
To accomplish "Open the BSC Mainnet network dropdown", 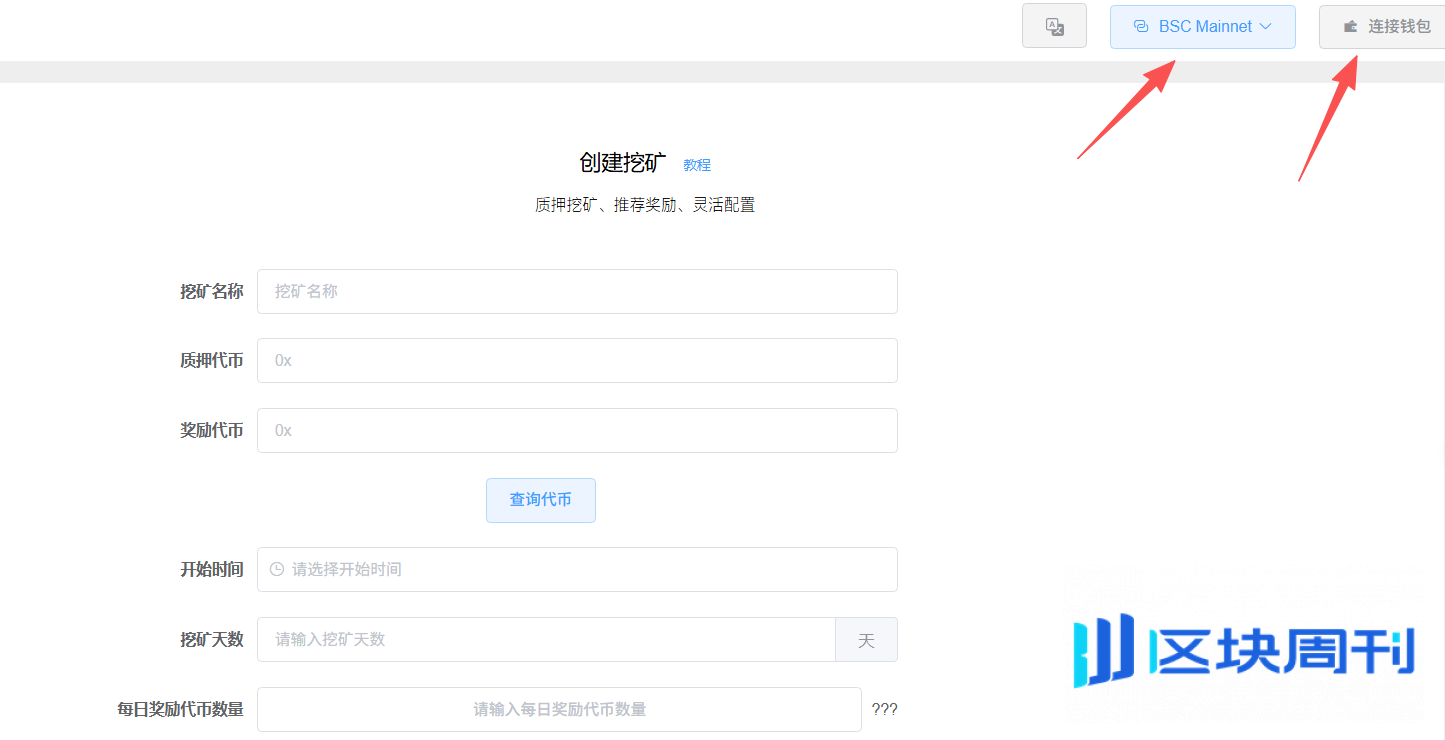I will 1203,27.
